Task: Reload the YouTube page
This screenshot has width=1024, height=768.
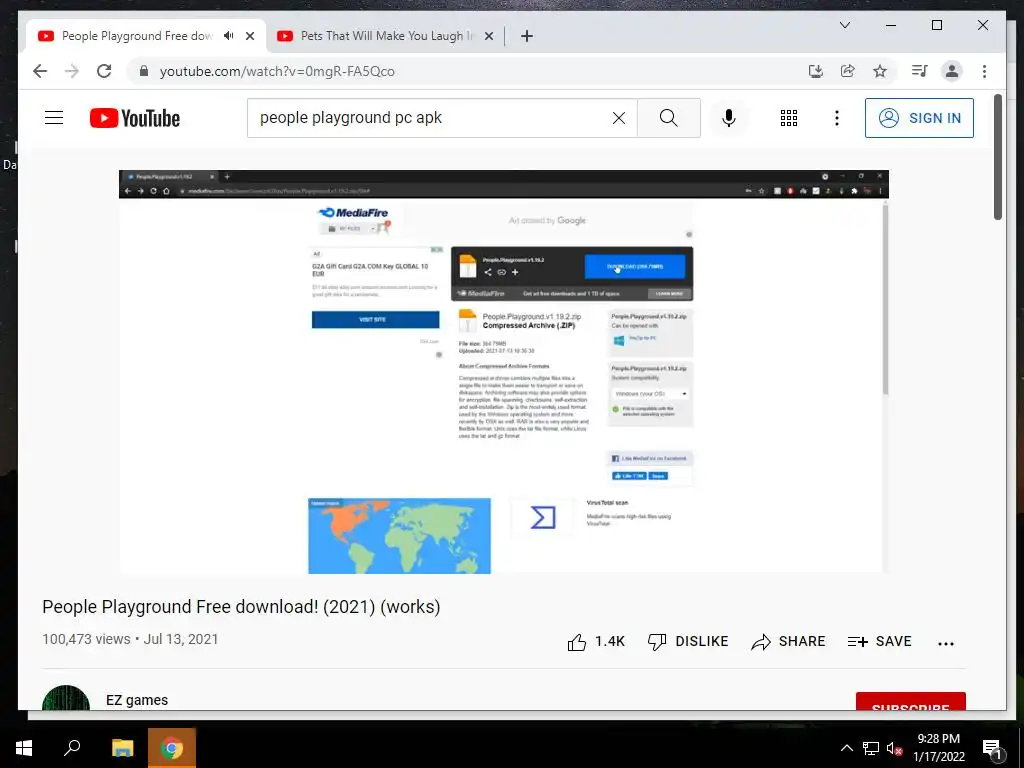Action: tap(104, 71)
